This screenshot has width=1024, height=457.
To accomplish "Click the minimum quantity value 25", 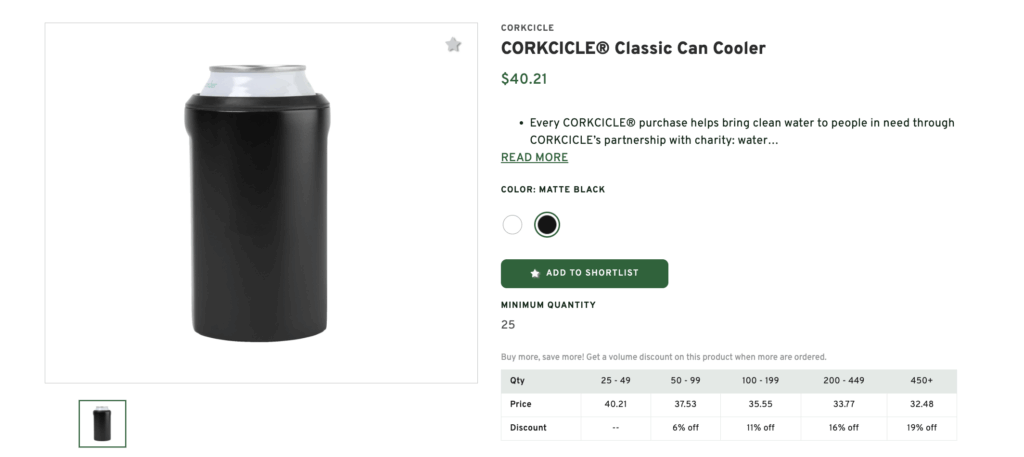I will pos(508,325).
